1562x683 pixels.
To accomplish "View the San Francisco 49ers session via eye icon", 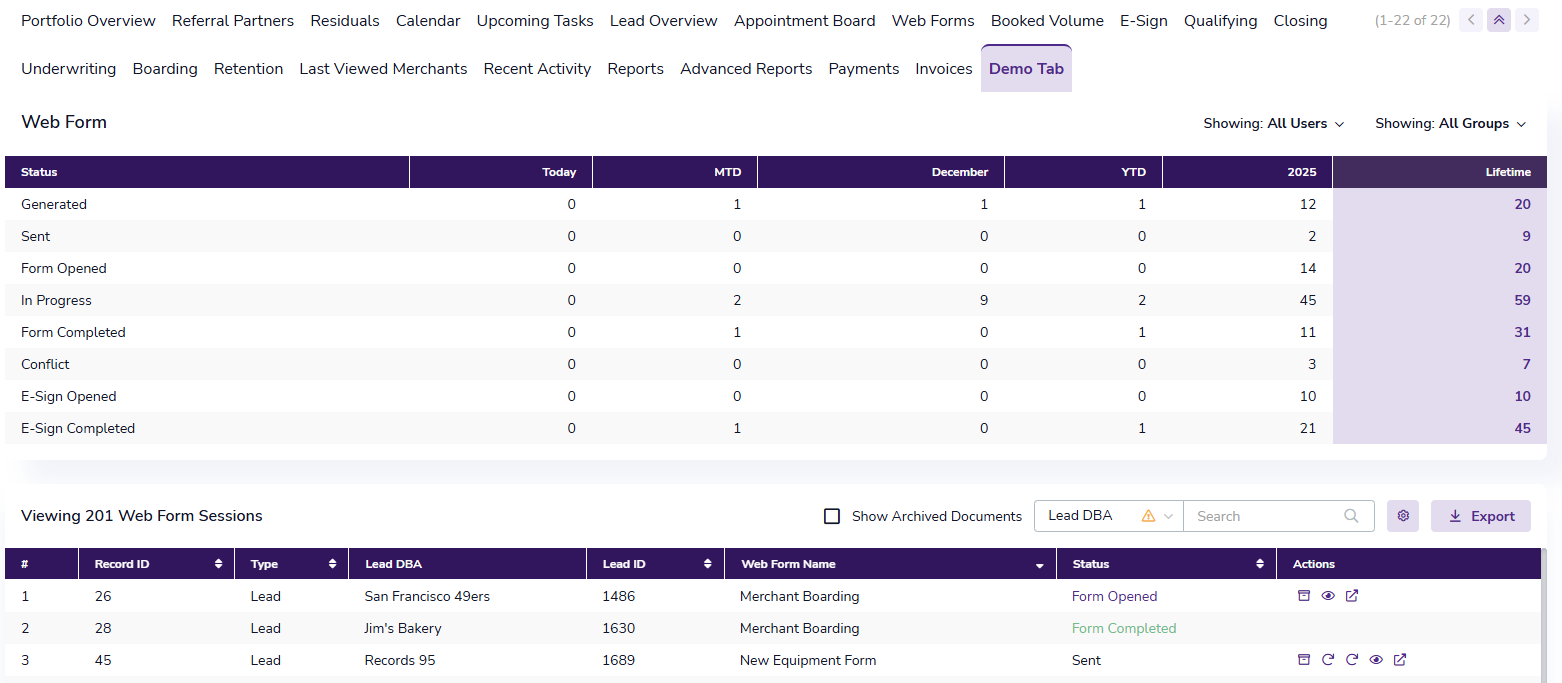I will (1328, 596).
